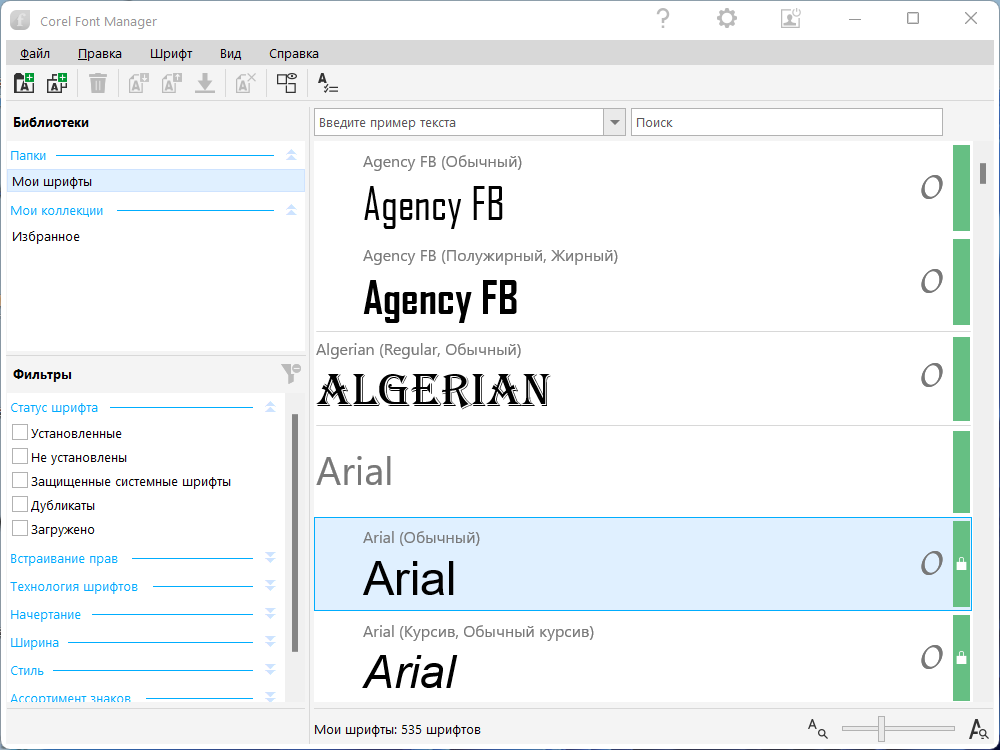Click the filters panel scrollbar
This screenshot has height=750, width=1000.
pyautogui.click(x=295, y=533)
